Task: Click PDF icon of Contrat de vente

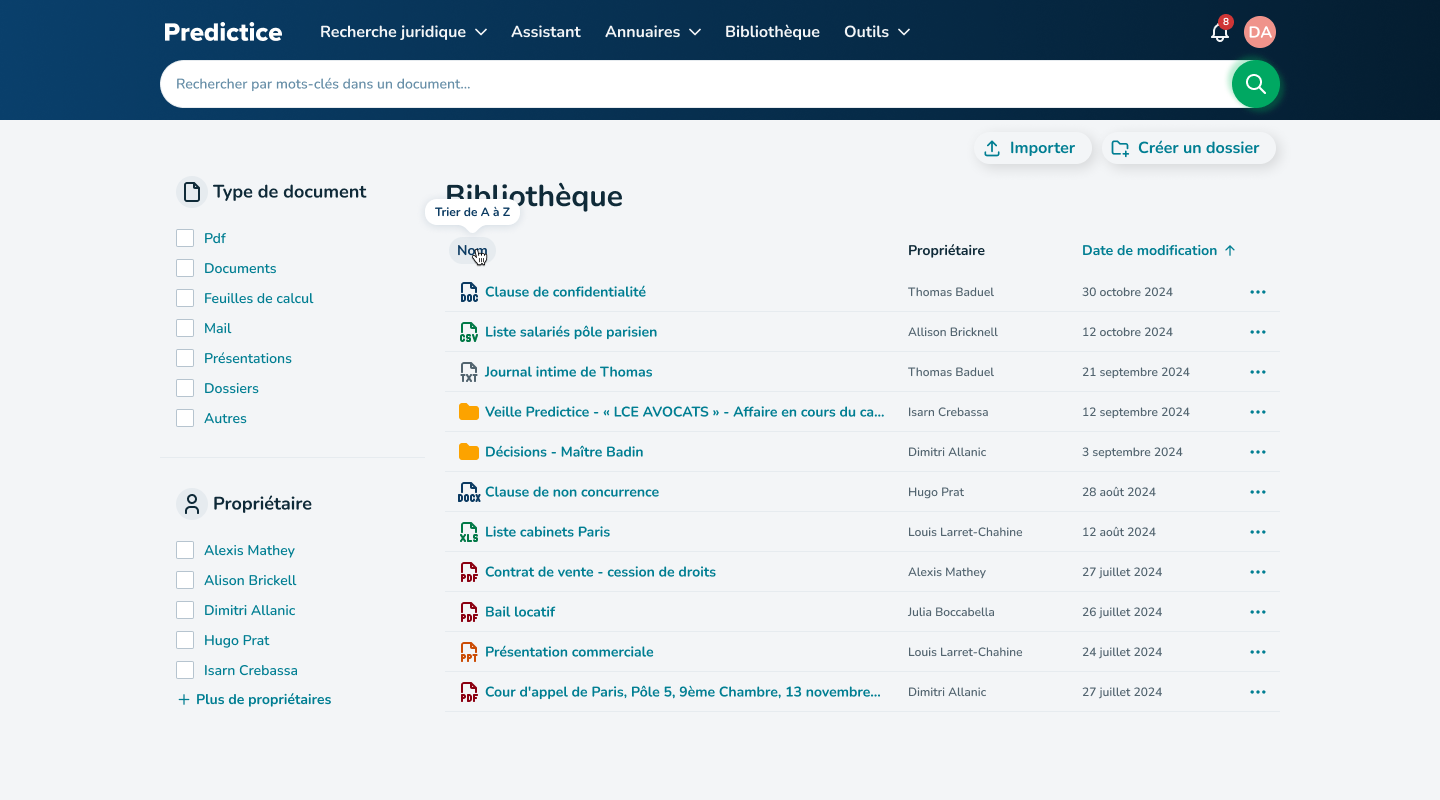Action: click(x=469, y=572)
